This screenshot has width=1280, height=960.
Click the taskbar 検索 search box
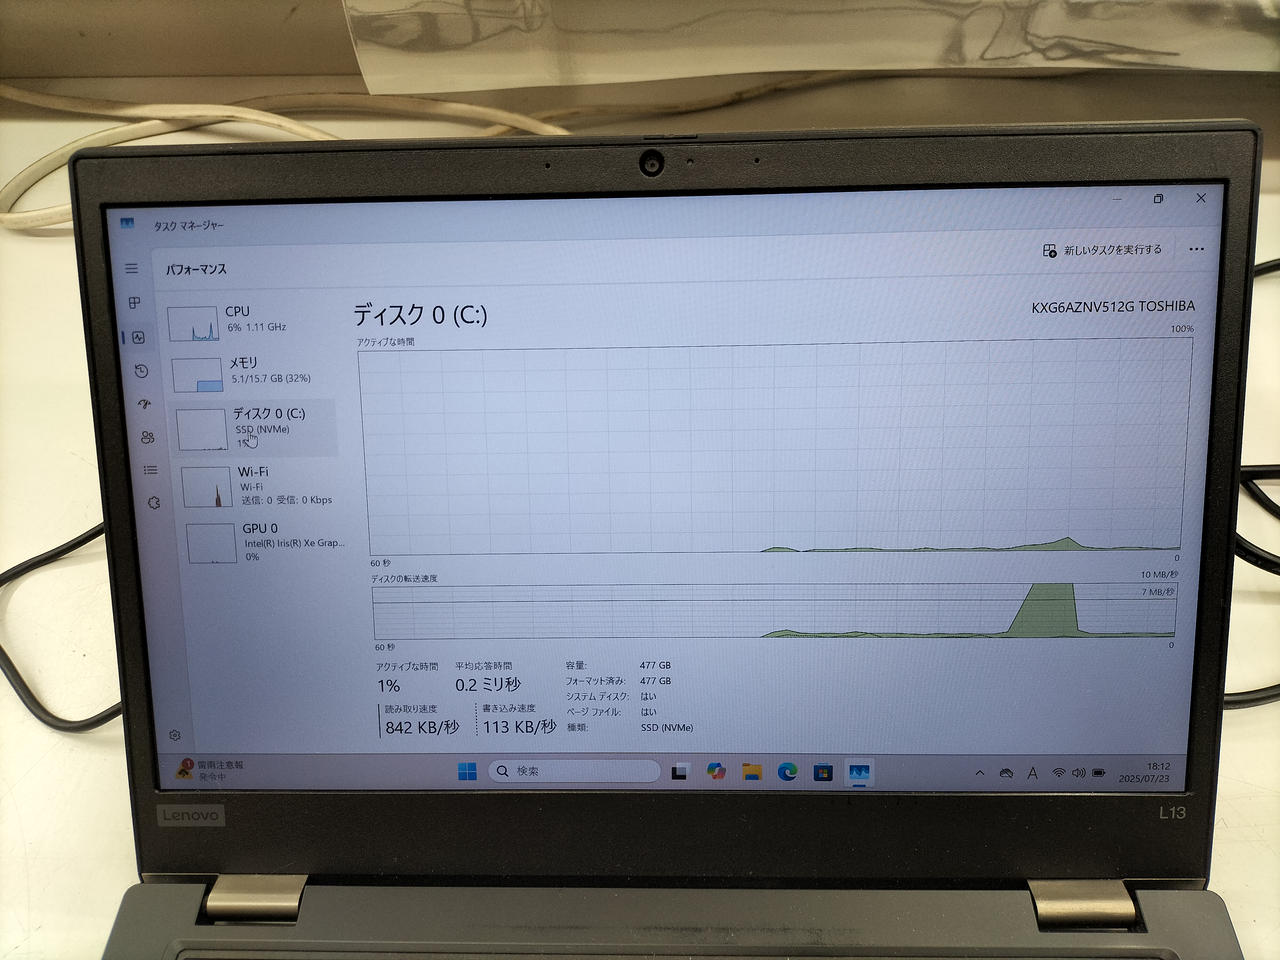(575, 771)
